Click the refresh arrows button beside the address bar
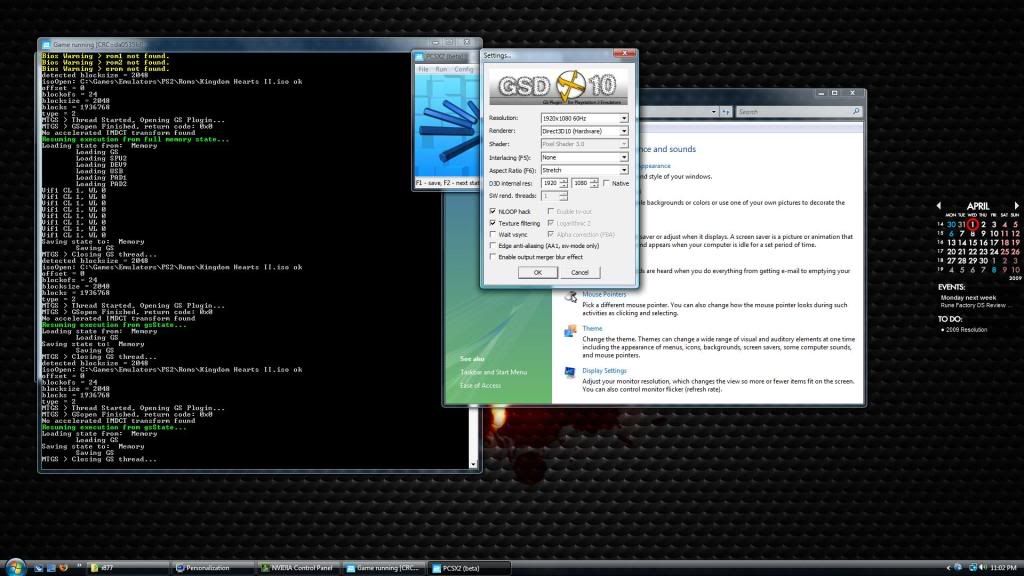The height and width of the screenshot is (576, 1024). point(726,112)
